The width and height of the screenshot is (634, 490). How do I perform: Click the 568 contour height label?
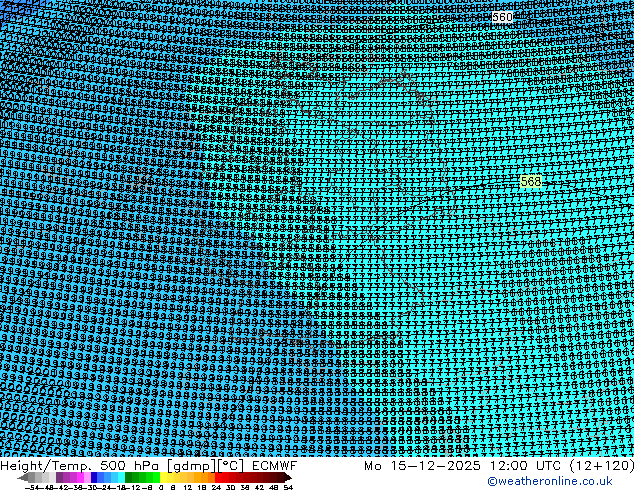coord(530,182)
